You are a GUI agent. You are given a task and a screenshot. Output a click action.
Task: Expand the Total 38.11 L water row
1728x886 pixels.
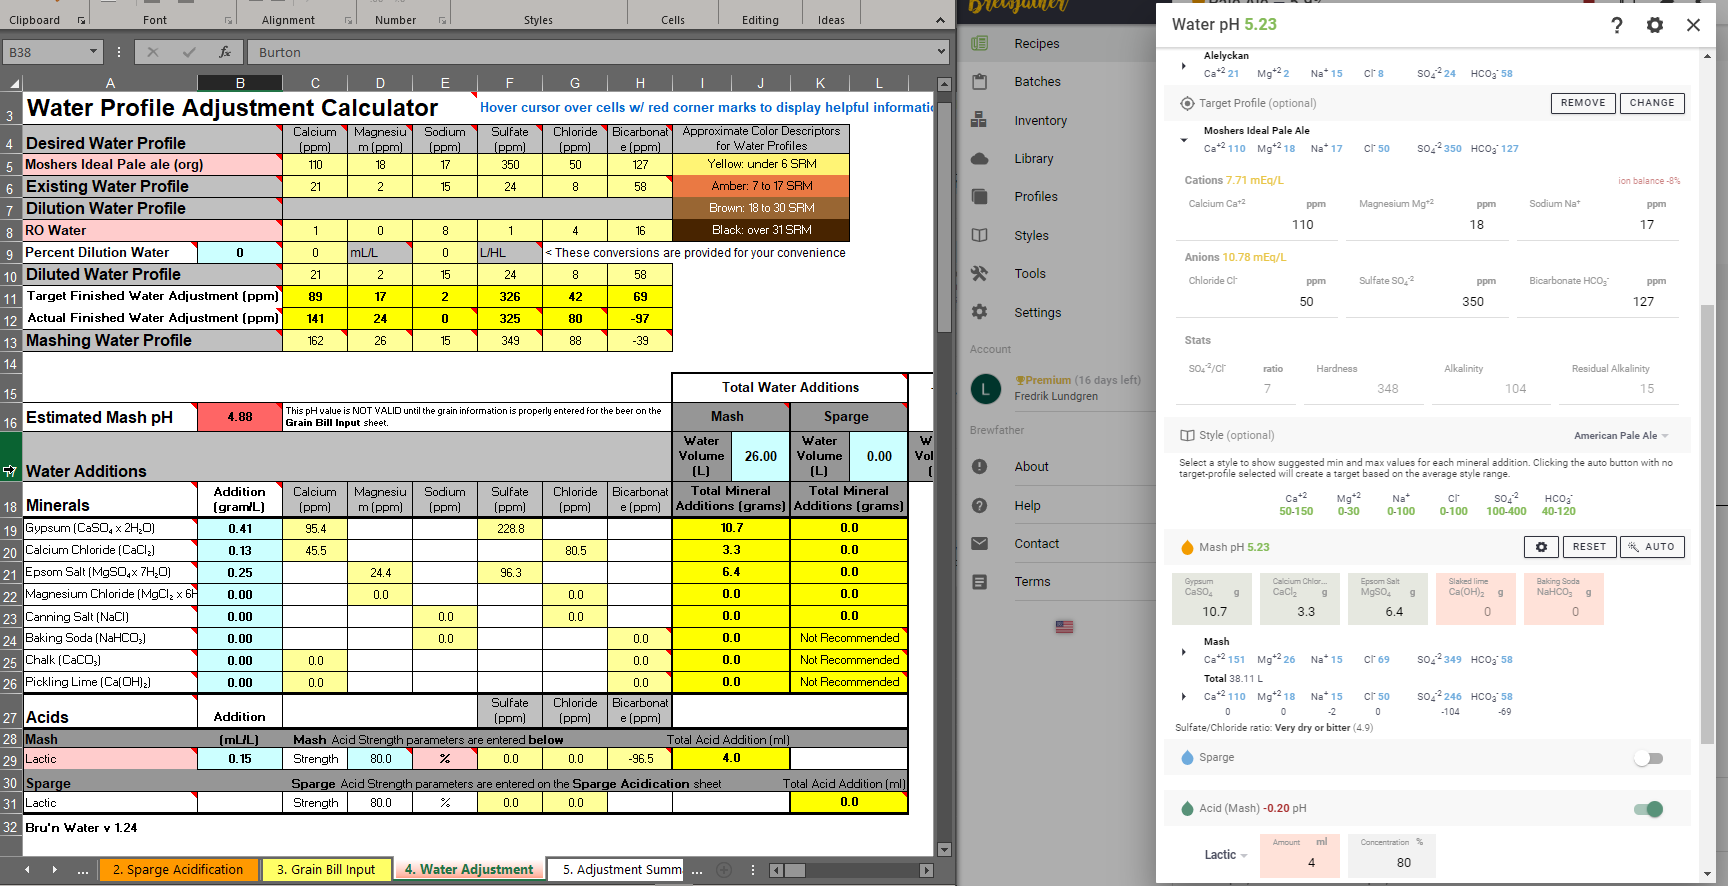[x=1184, y=696]
